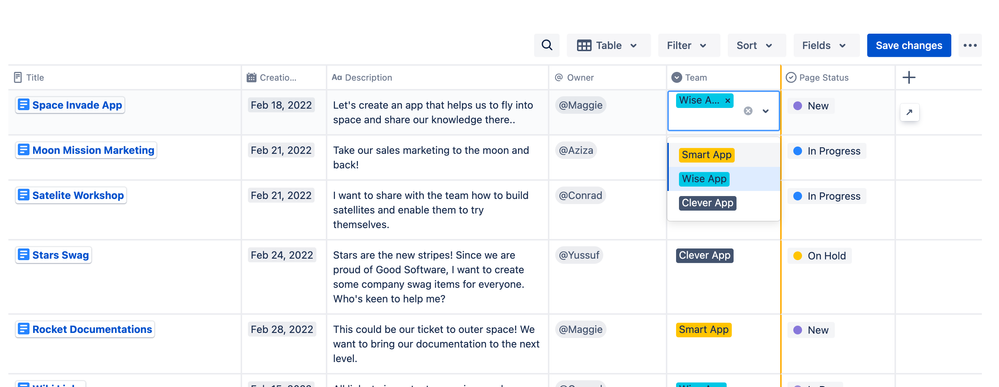Click the @Yussuf owner cell
999x387 pixels.
579,255
